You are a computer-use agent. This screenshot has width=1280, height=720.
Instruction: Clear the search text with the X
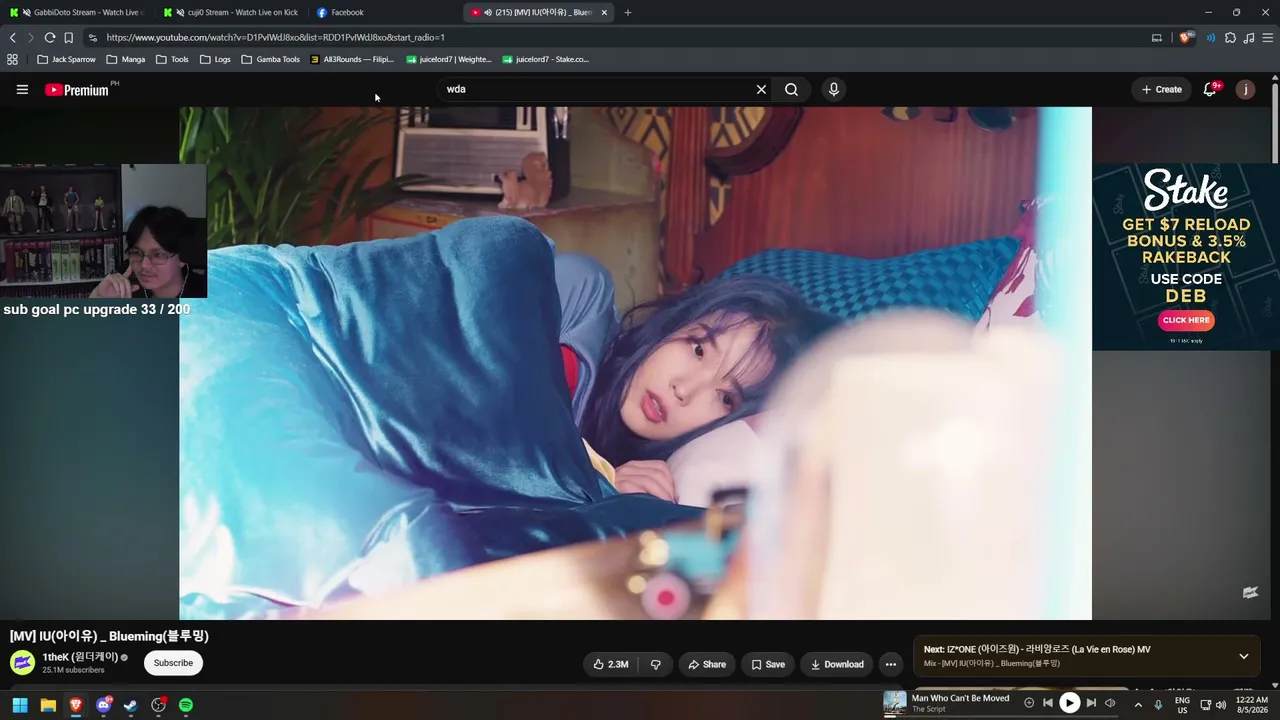[x=761, y=89]
